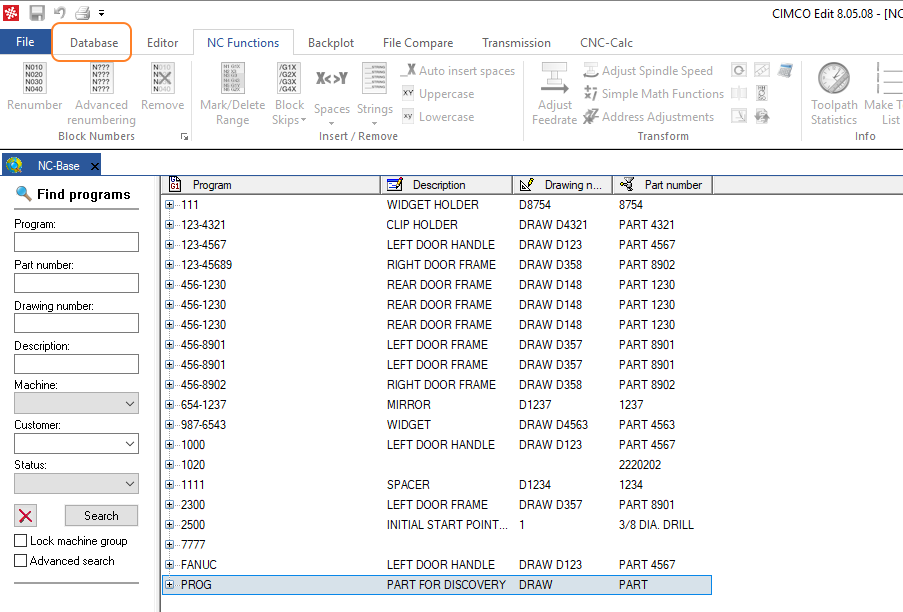Select the 2220202 part number cell

[640, 465]
